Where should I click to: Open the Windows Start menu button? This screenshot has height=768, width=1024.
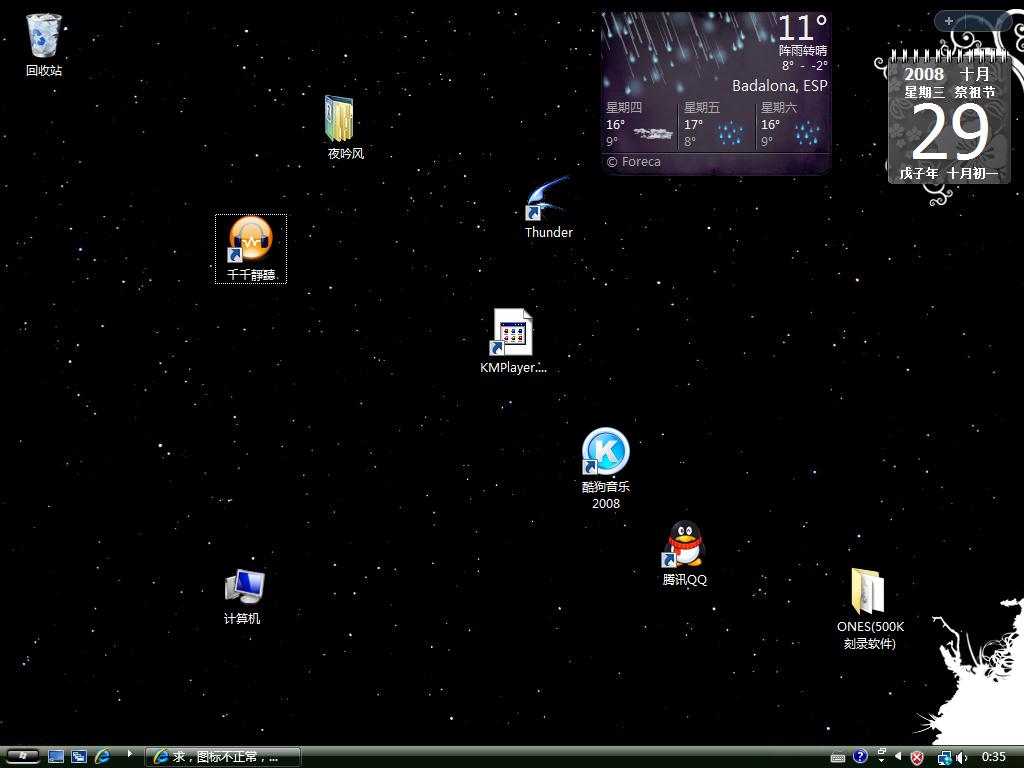point(22,756)
